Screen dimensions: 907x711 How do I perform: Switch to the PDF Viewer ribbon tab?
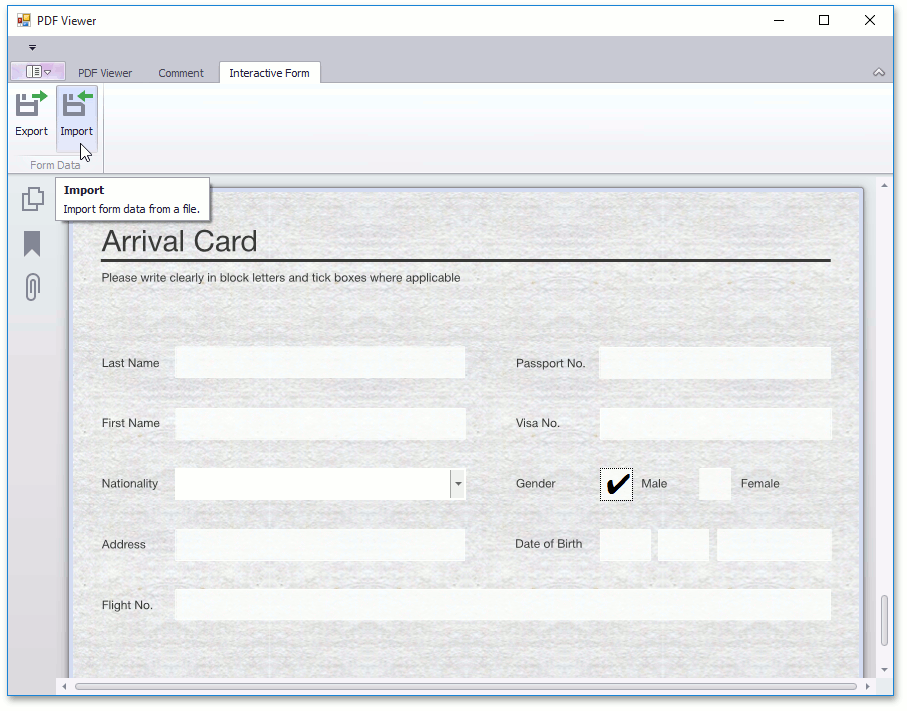pos(105,73)
